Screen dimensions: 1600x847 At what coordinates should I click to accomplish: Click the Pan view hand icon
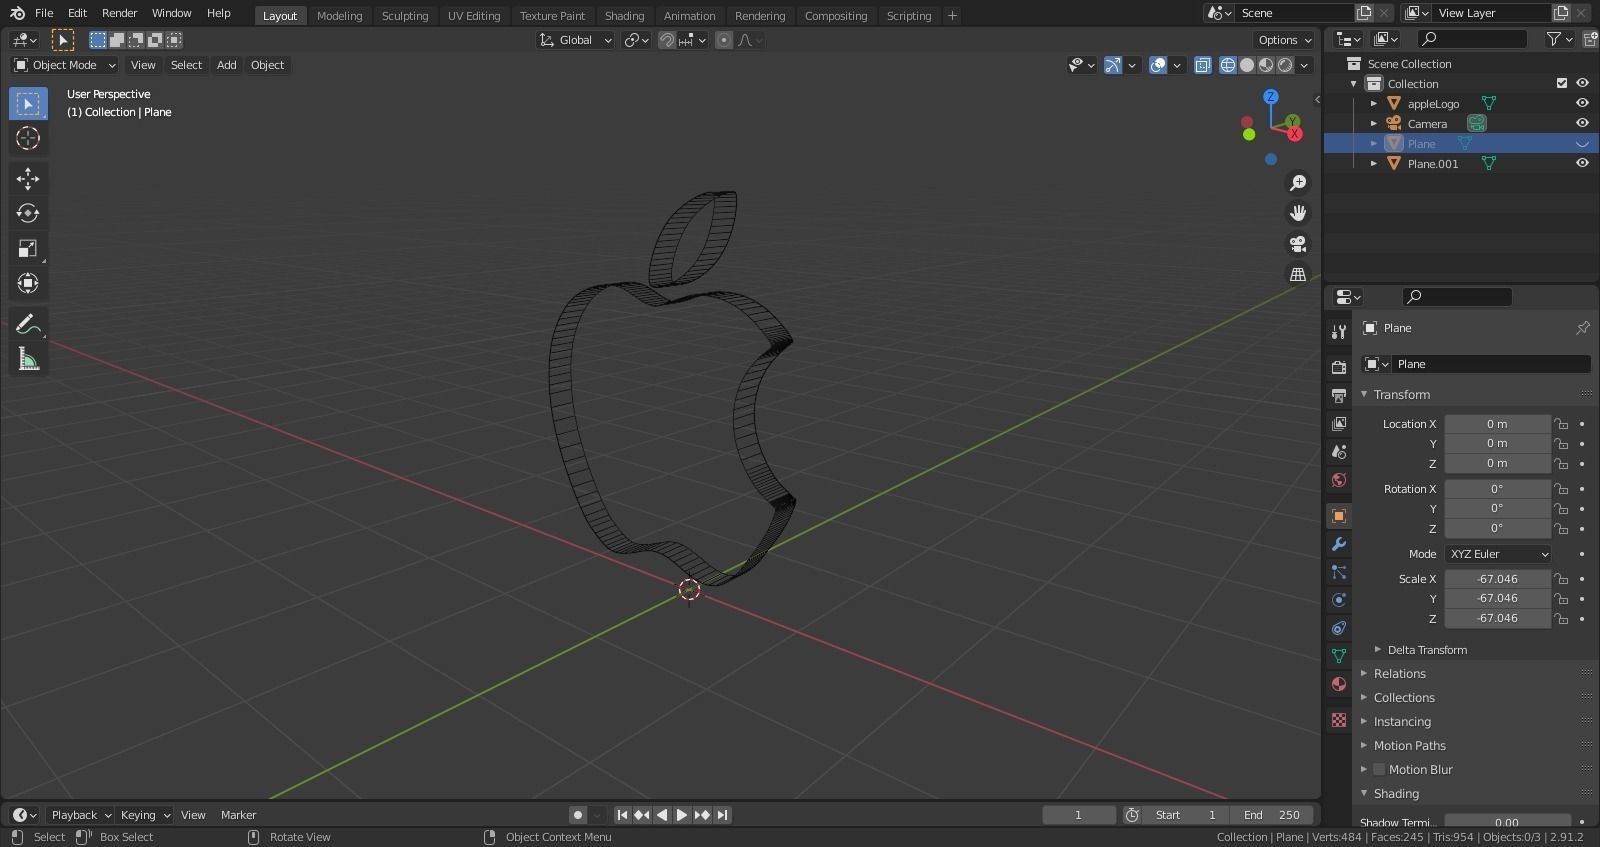click(1298, 213)
